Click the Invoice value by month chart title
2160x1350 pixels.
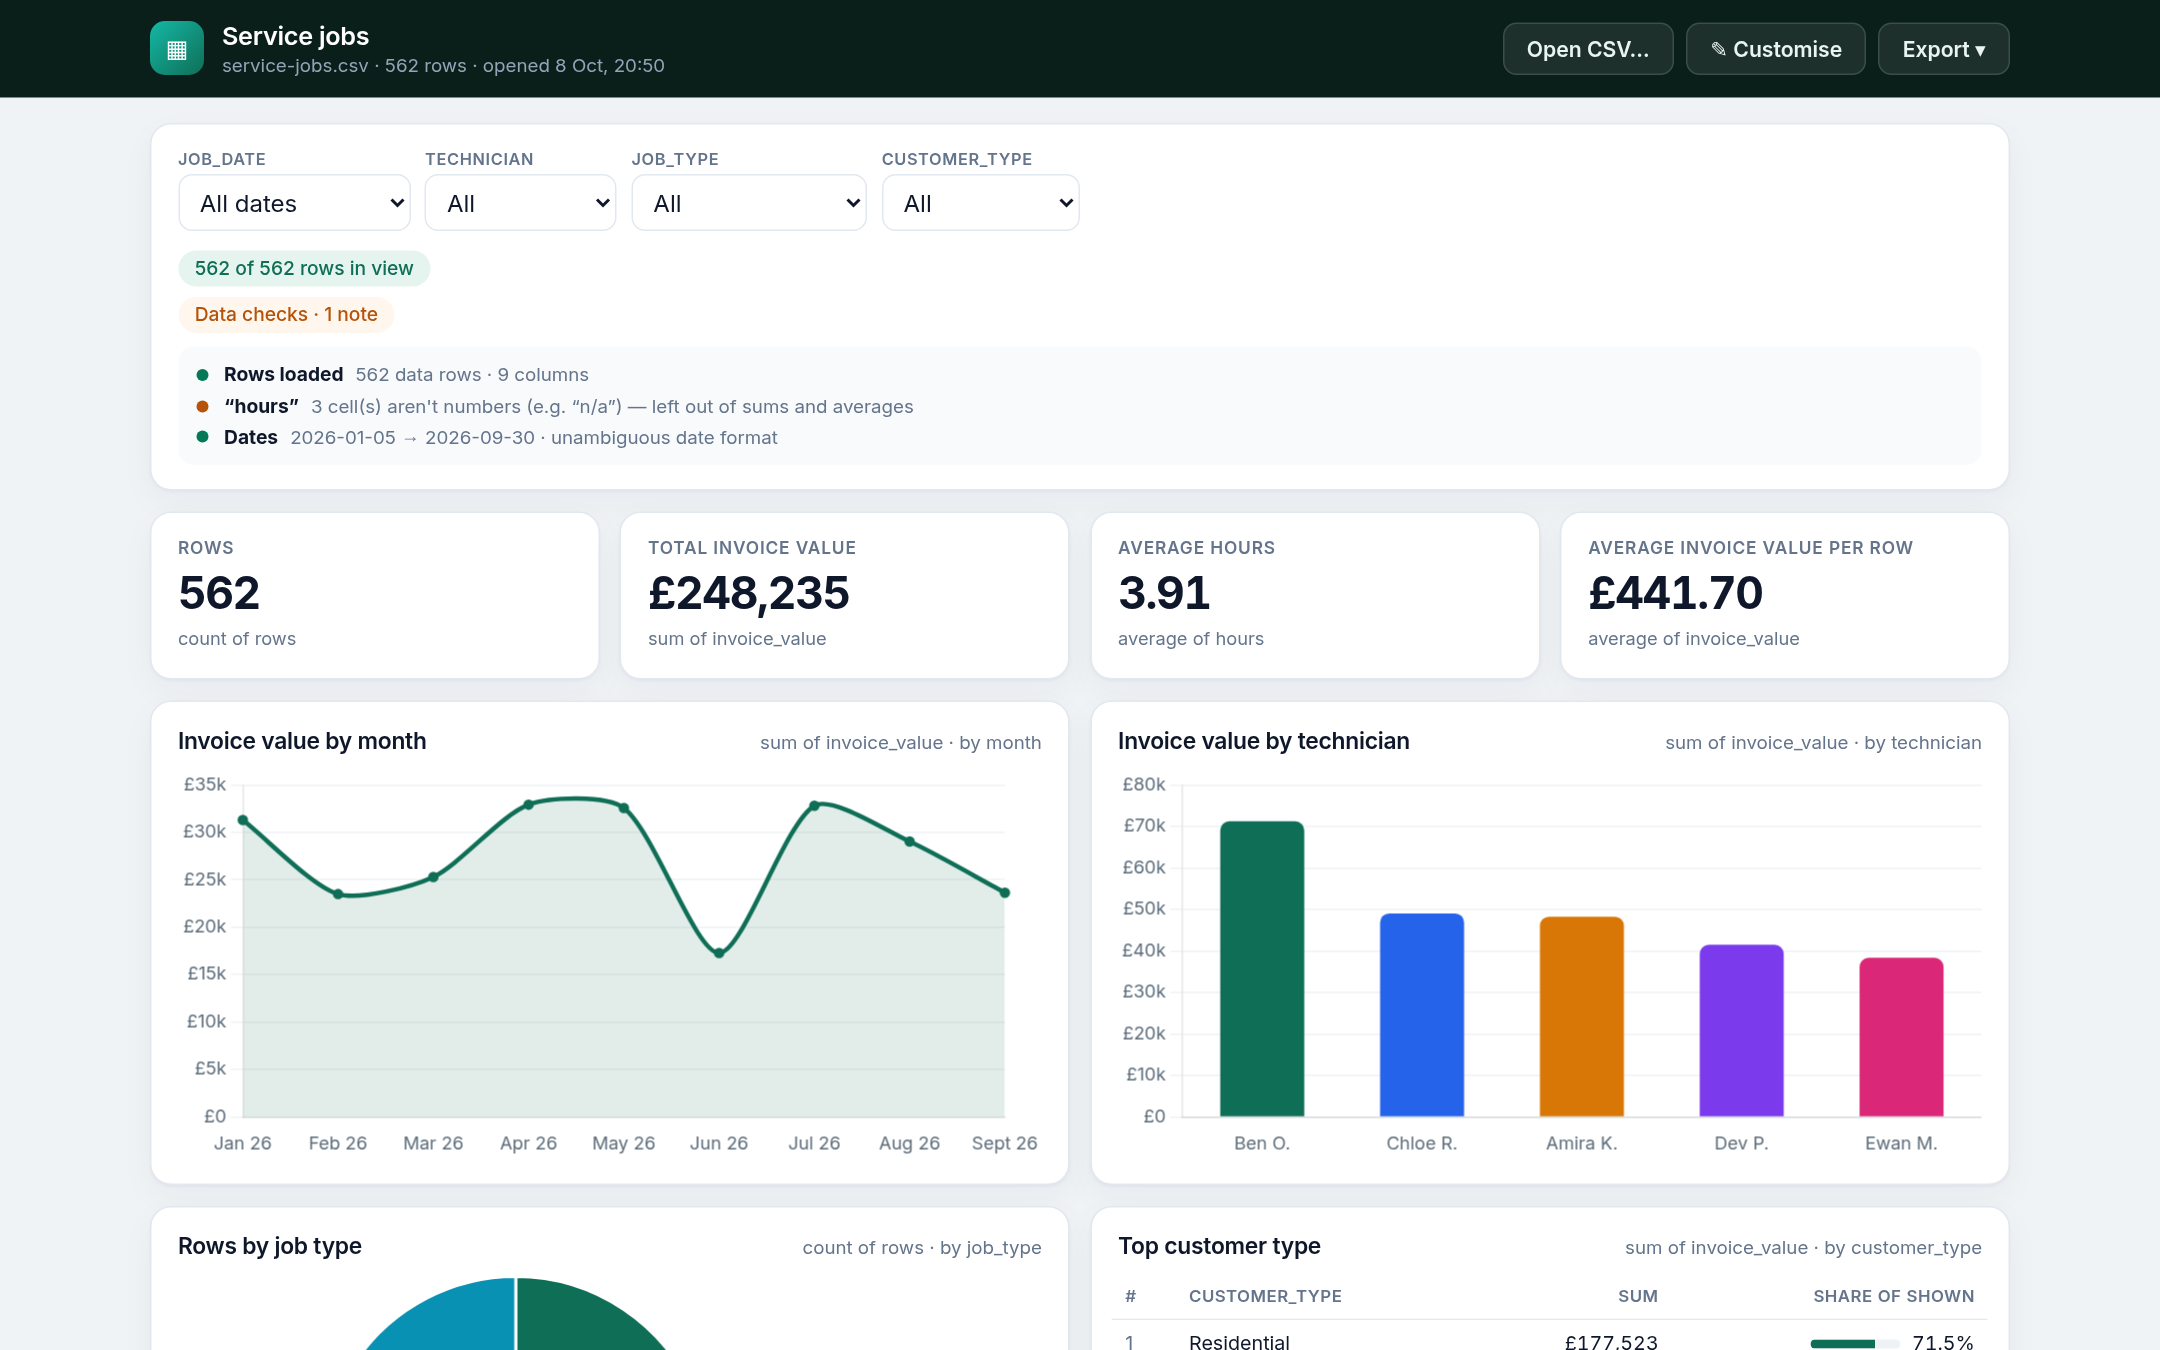[302, 741]
